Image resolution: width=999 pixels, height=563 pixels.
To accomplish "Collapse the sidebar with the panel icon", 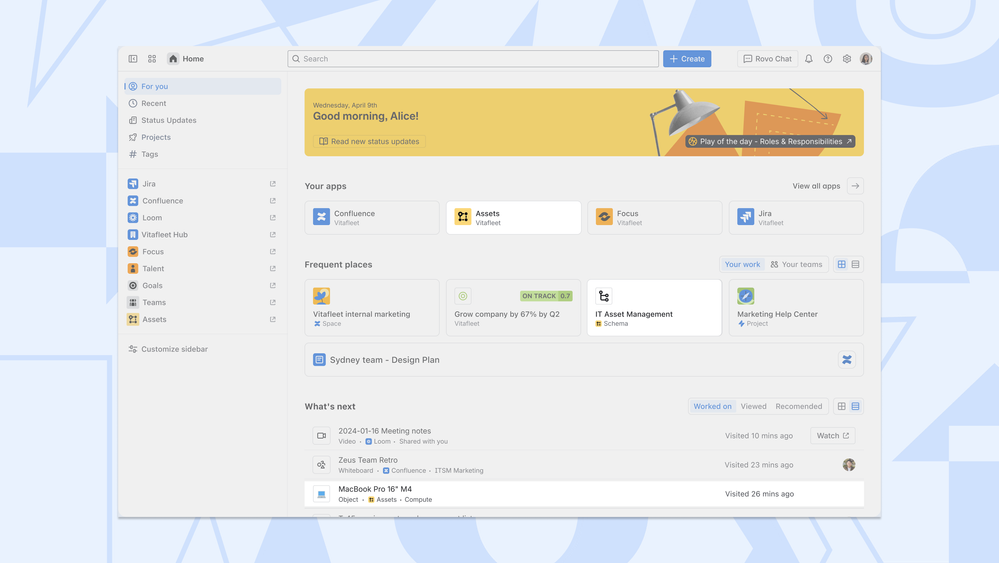I will (133, 59).
